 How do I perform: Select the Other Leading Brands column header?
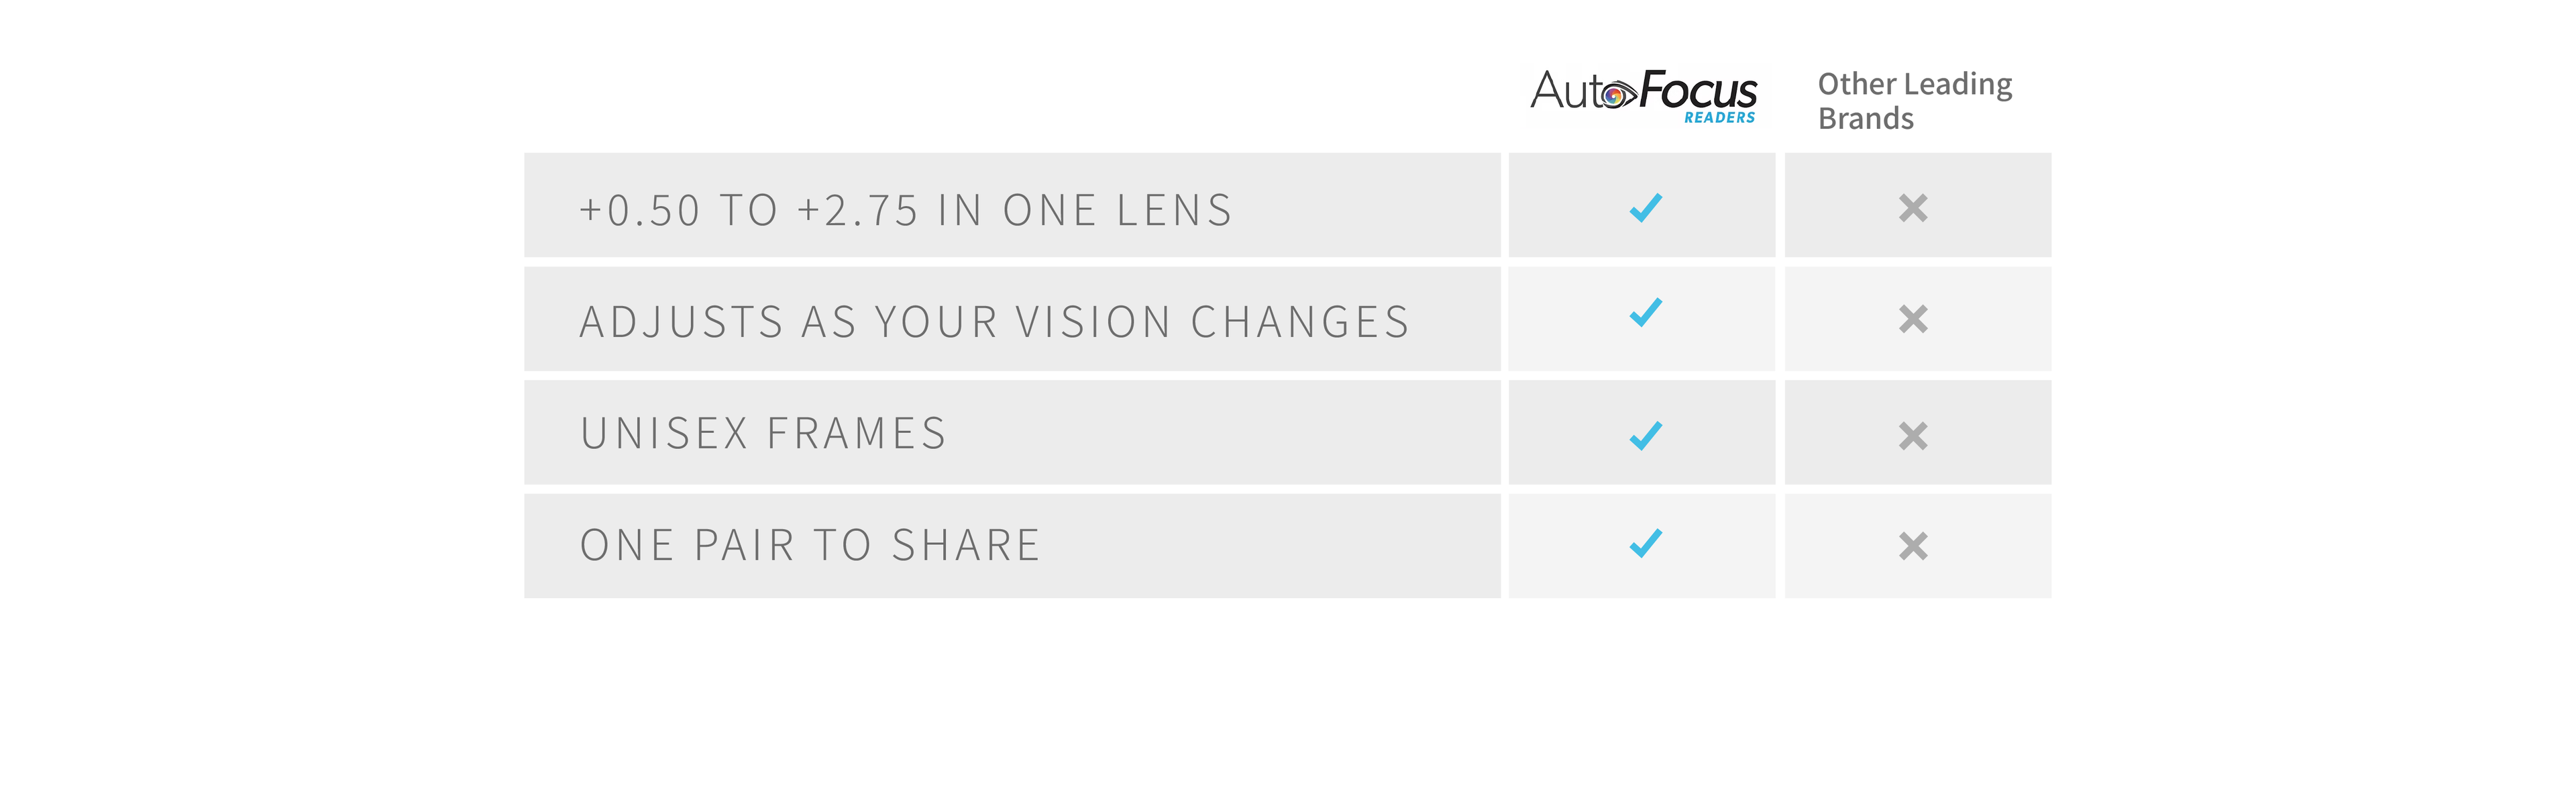[x=1915, y=101]
